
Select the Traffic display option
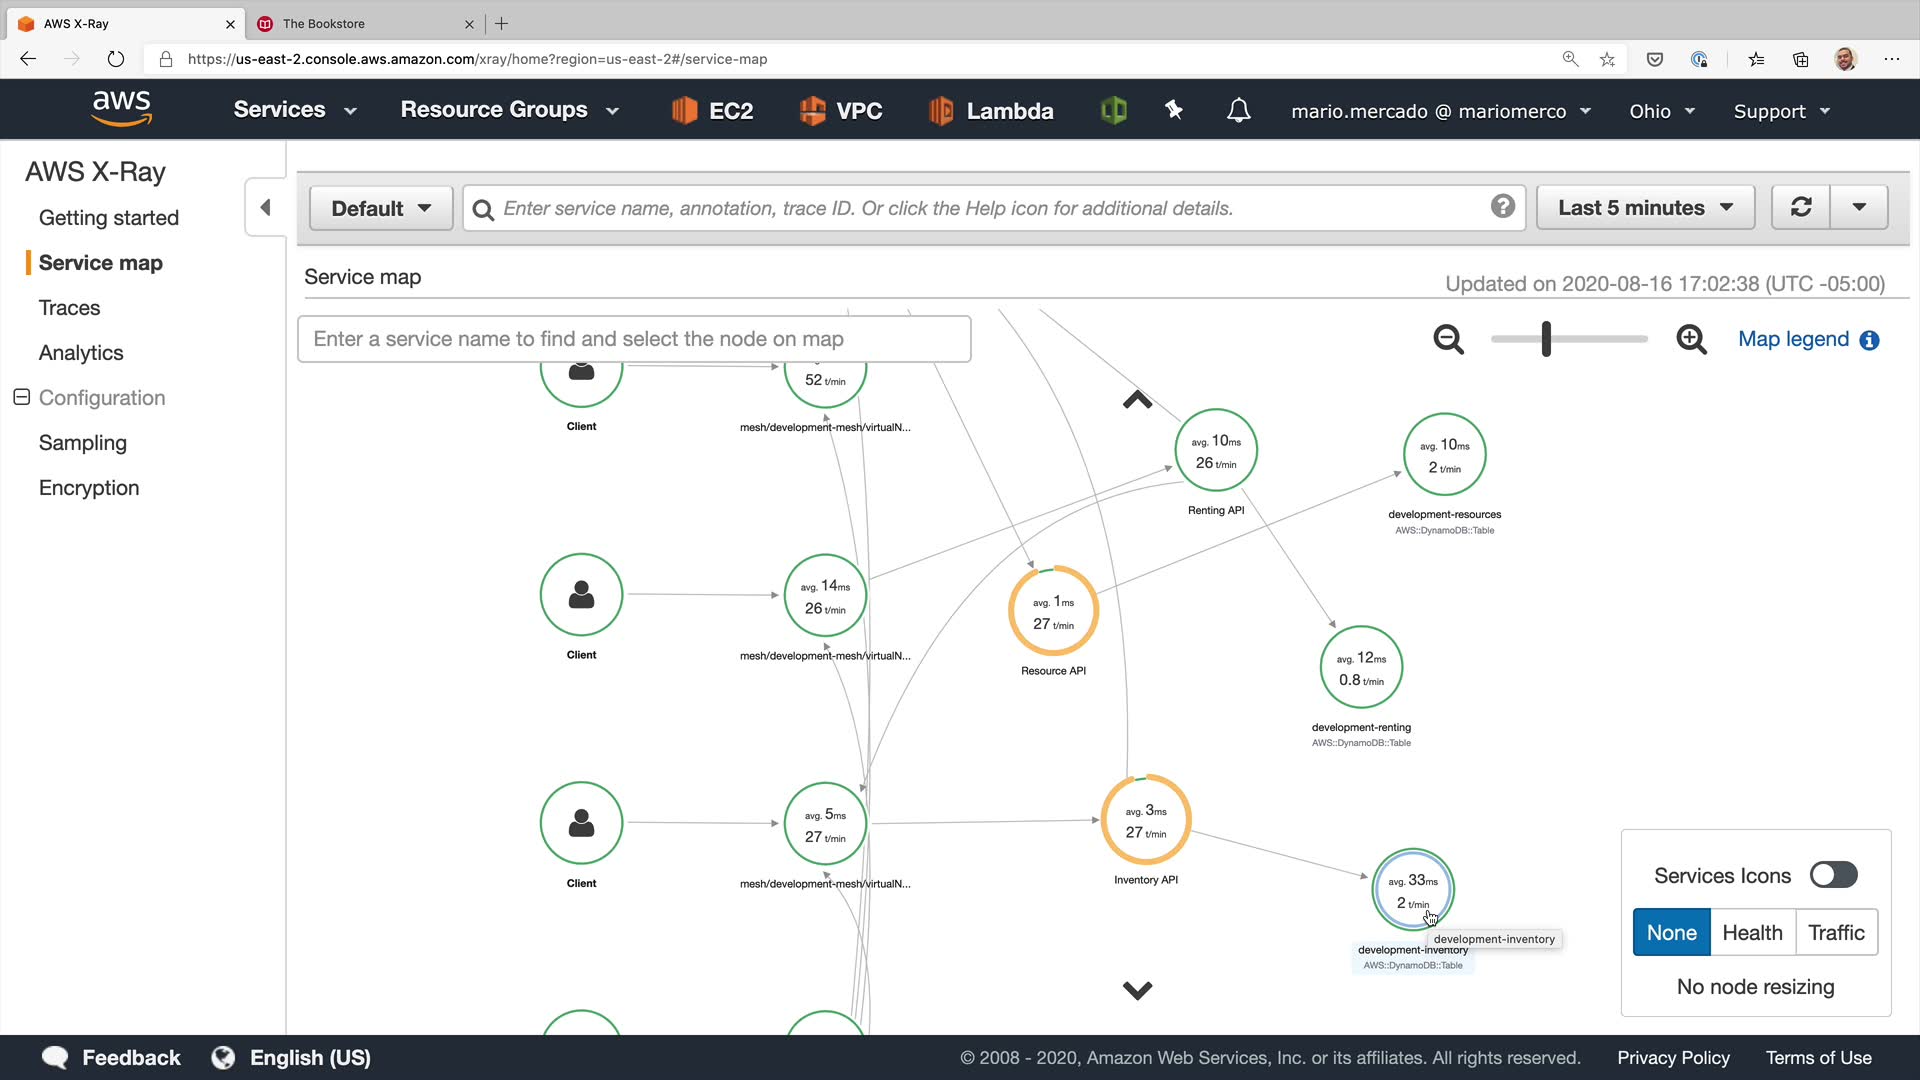point(1836,932)
